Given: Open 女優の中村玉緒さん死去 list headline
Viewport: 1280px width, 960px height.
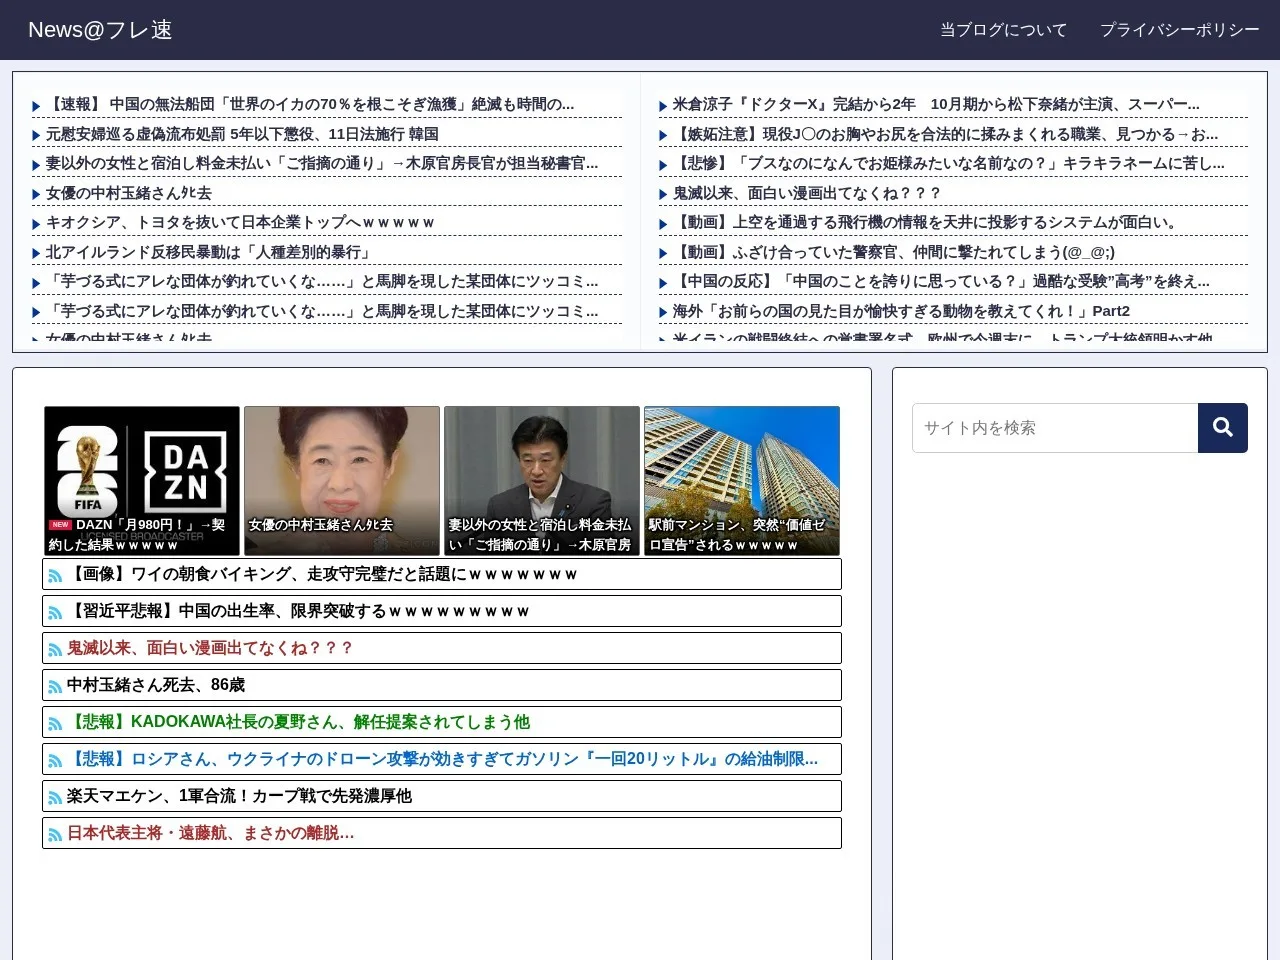Looking at the screenshot, I should (x=129, y=193).
